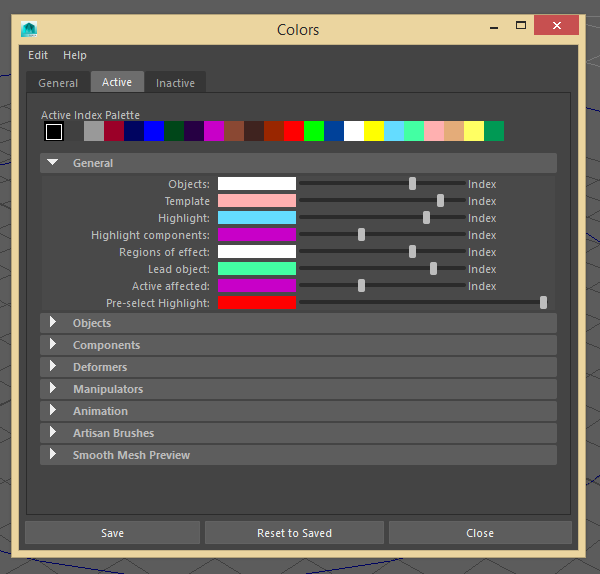Select dark crimson palette swatch

point(114,131)
